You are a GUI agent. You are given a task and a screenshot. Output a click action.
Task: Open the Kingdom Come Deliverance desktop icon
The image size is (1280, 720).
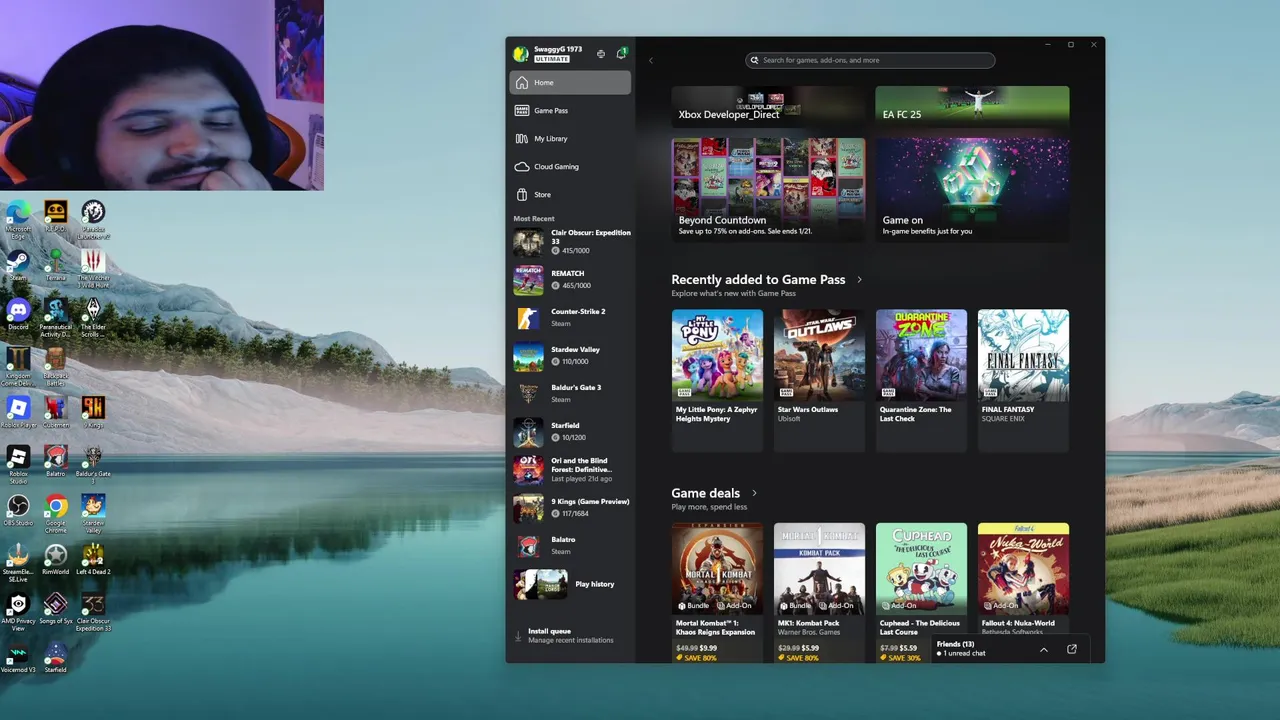coord(18,366)
